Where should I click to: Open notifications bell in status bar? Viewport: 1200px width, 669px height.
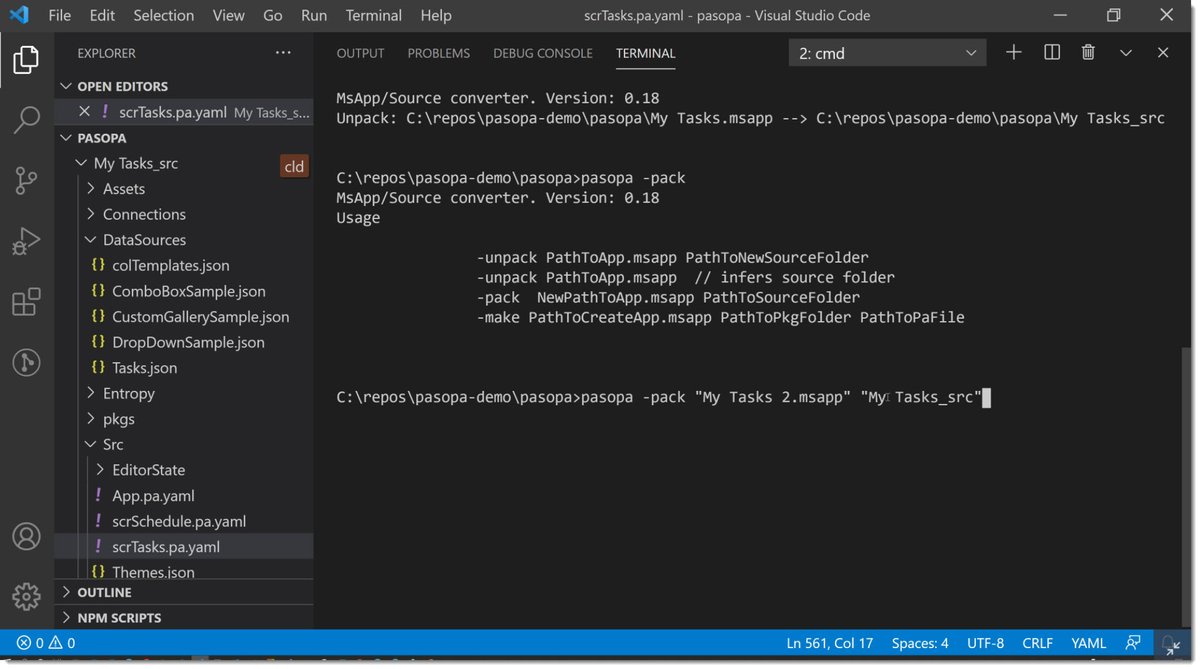coord(1170,643)
